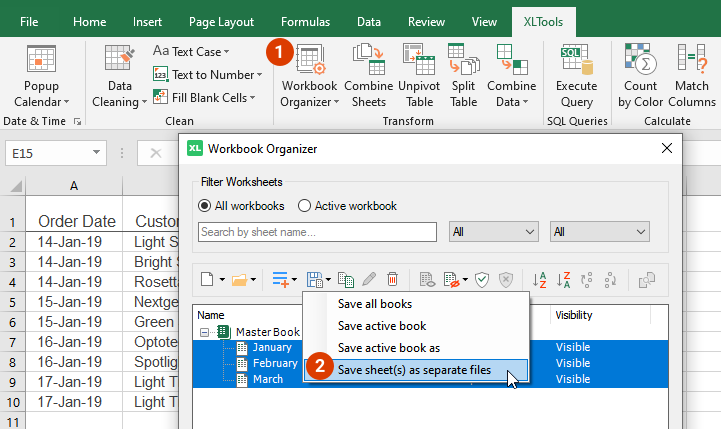Click the hide sheets crossed-eye icon

click(x=452, y=279)
